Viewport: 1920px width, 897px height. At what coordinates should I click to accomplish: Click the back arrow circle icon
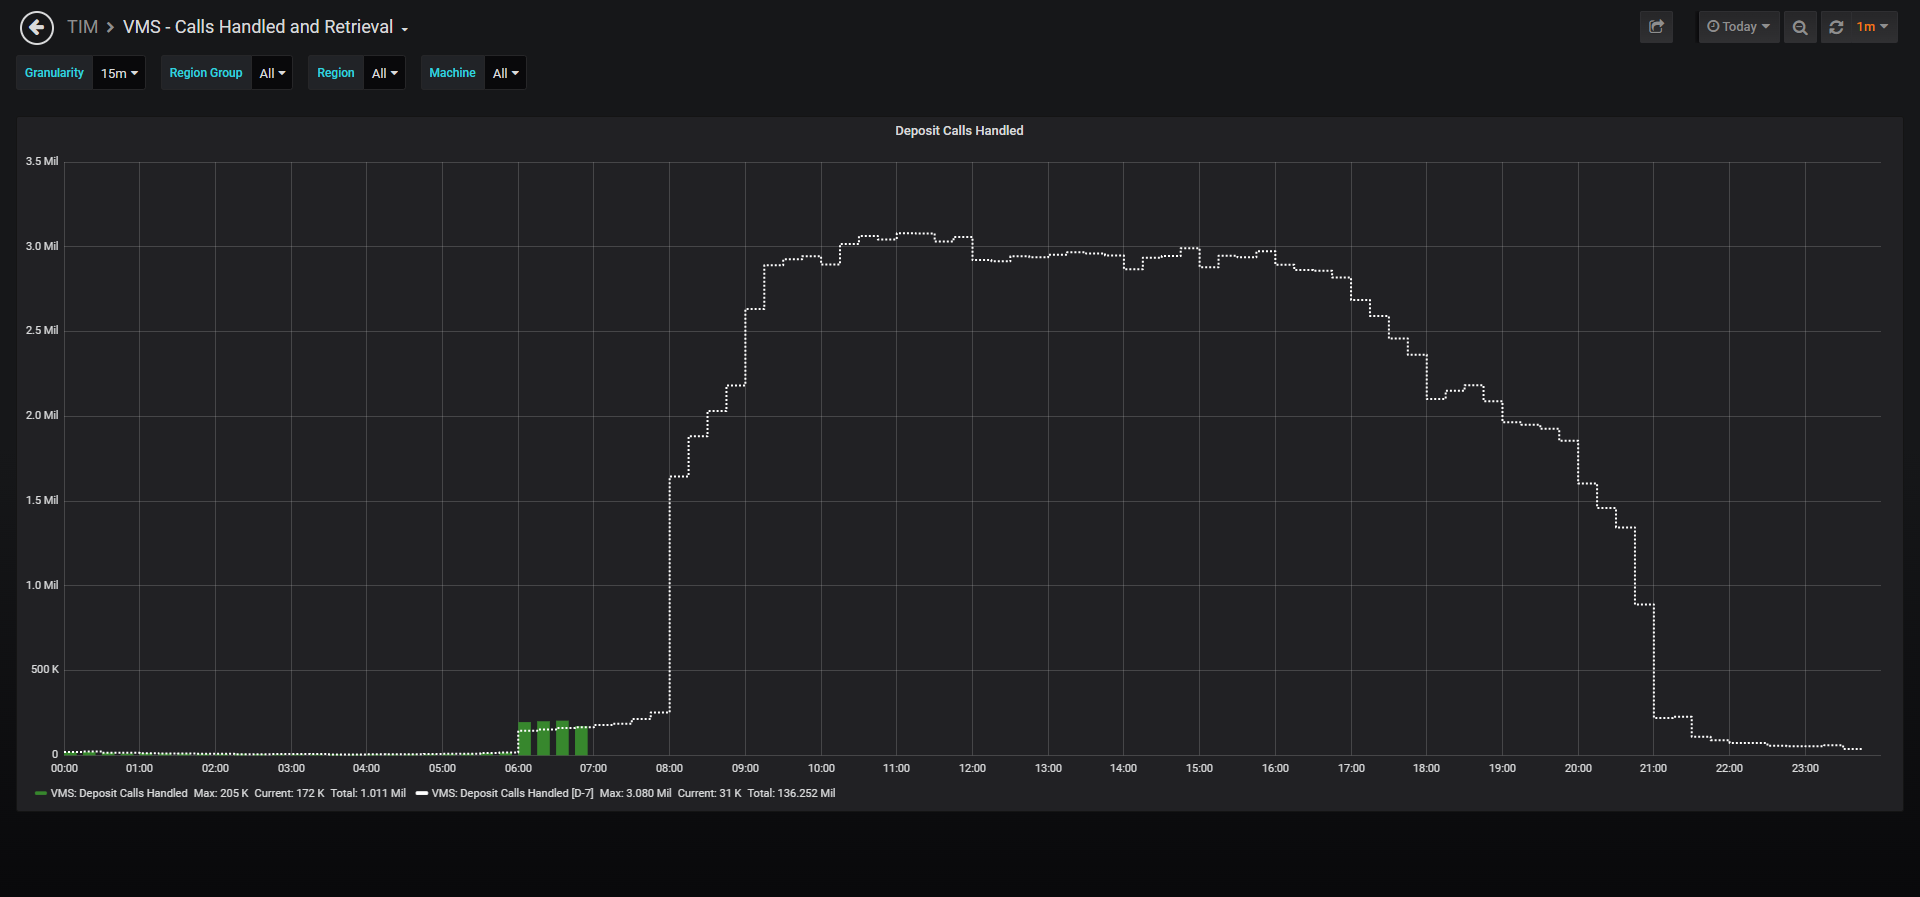[x=37, y=27]
